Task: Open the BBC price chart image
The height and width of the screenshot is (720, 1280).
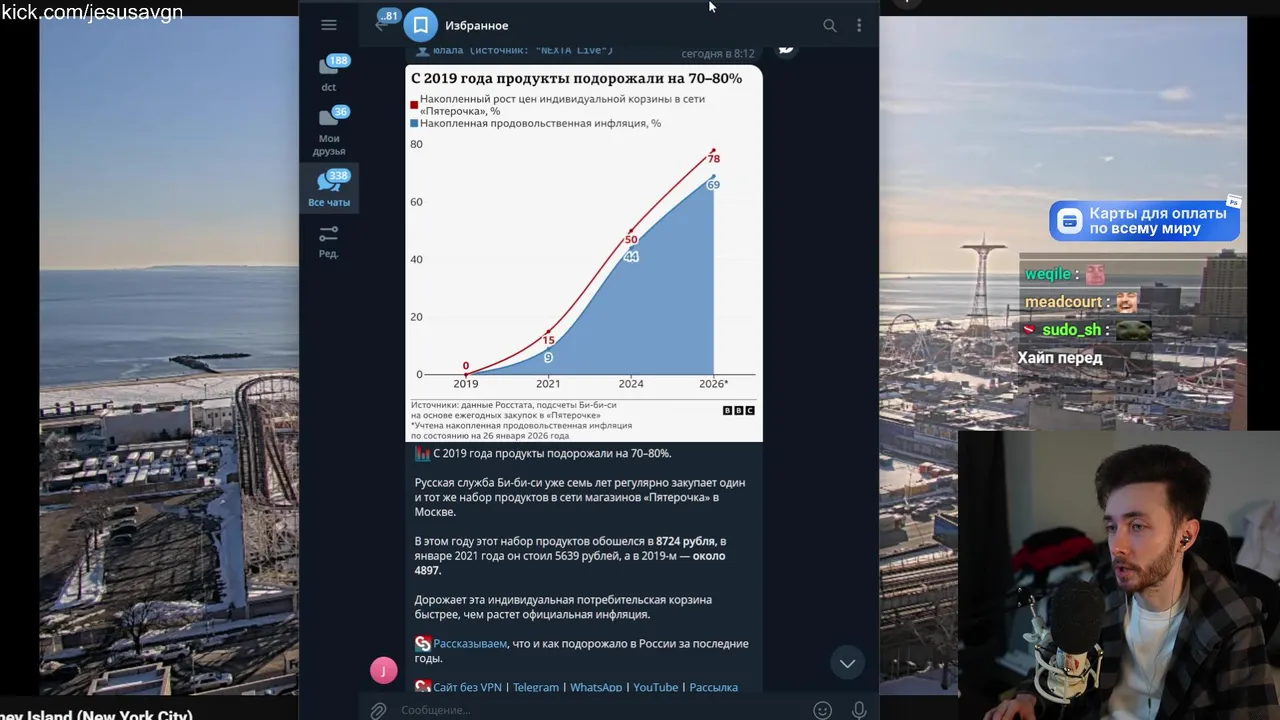Action: click(584, 253)
